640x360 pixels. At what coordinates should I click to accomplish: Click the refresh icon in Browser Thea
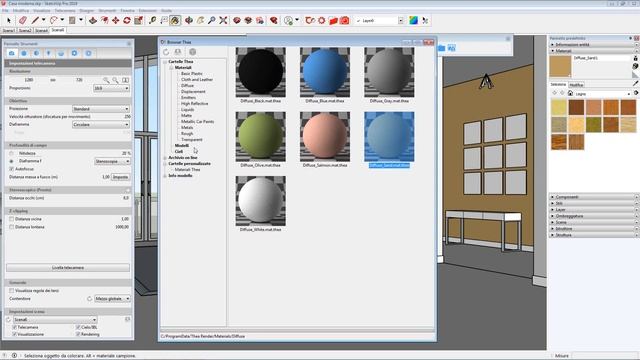166,52
